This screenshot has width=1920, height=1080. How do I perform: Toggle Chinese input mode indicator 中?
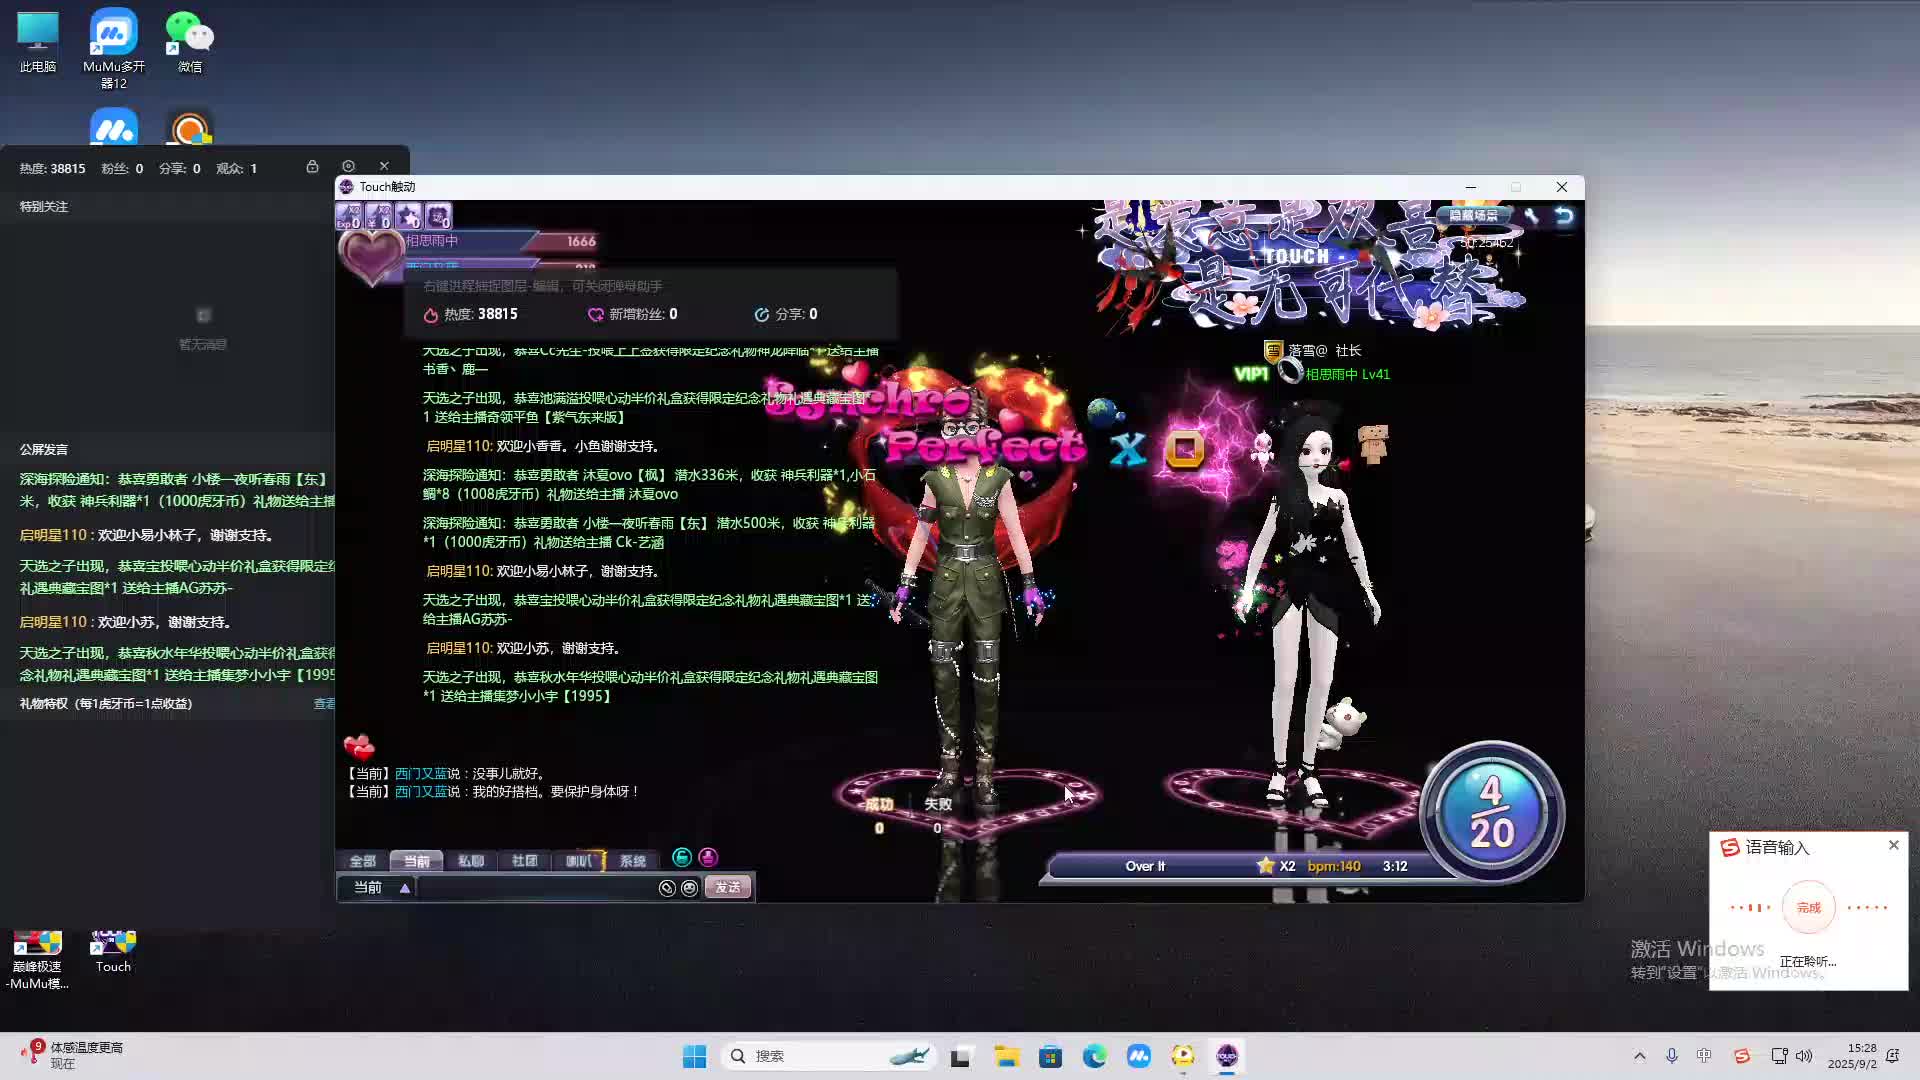click(x=1704, y=1056)
